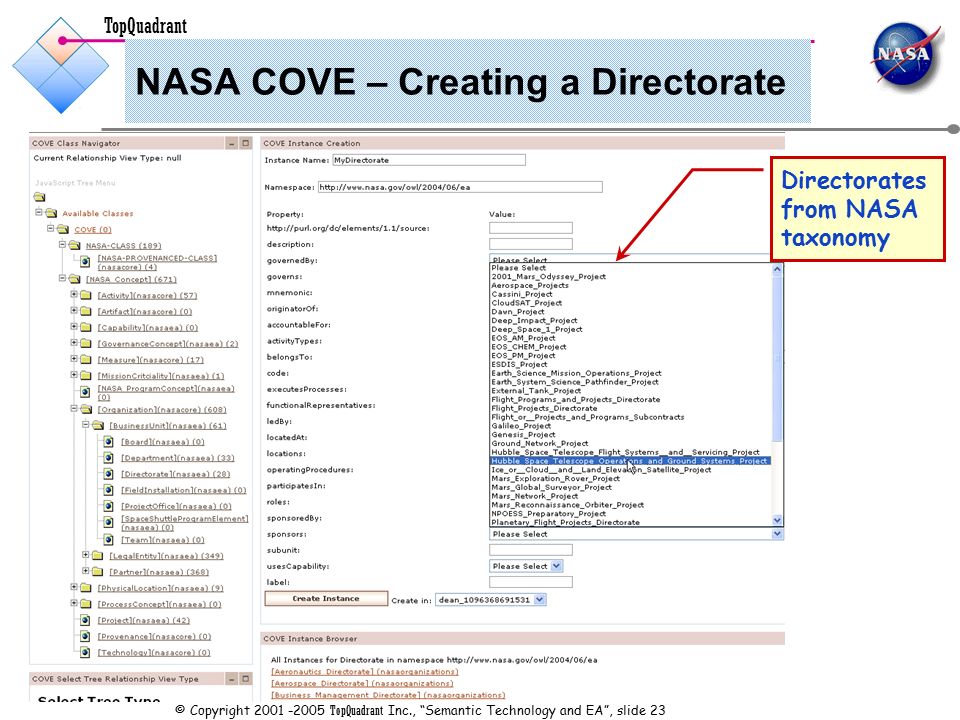Maximize the Select Tree Relationship View Type panel
This screenshot has width=960, height=720.
(246, 679)
